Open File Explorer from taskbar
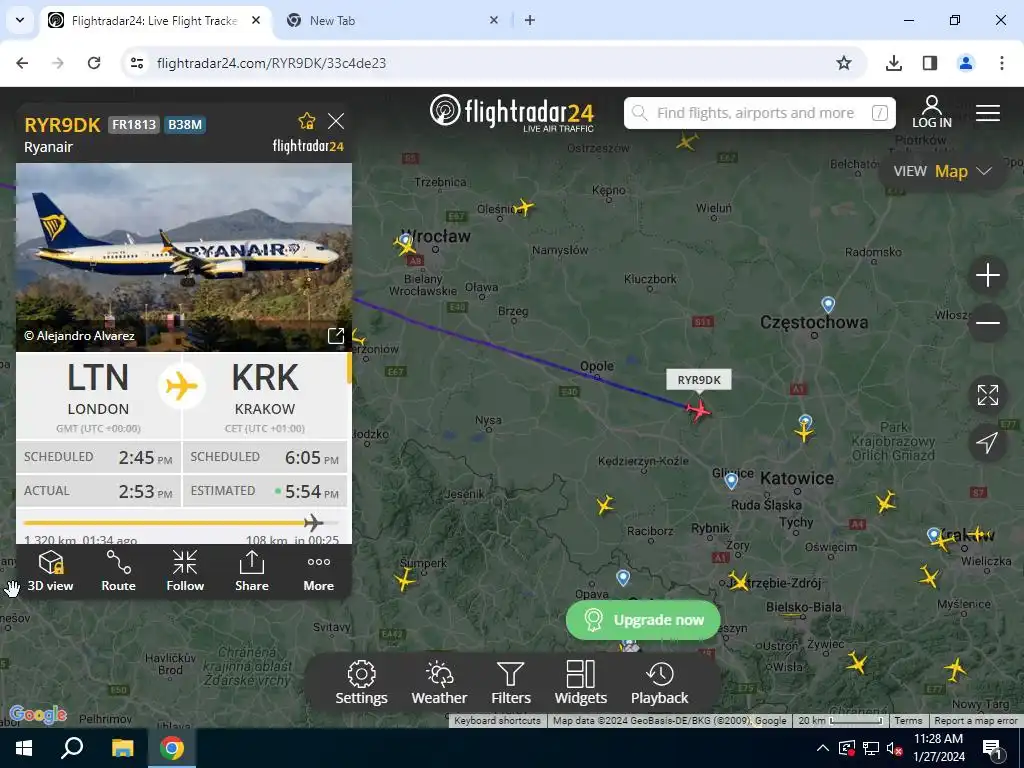 point(122,748)
